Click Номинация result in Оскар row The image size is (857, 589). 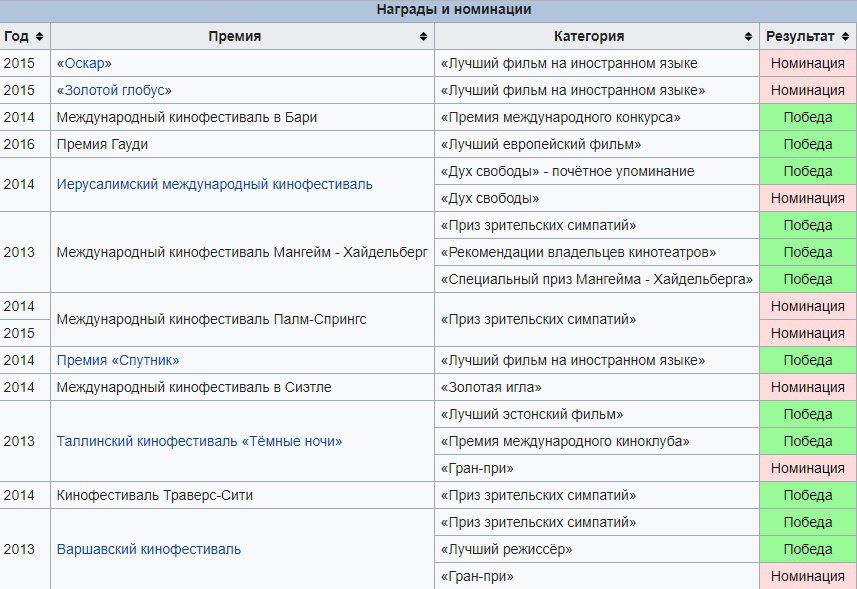click(808, 63)
